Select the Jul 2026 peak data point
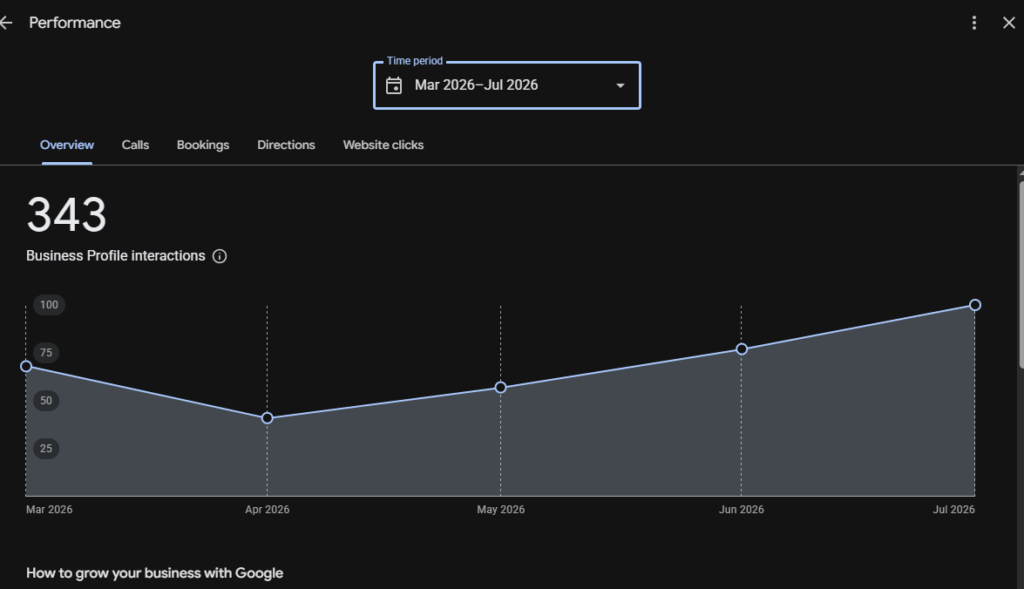The image size is (1024, 589). [x=975, y=305]
